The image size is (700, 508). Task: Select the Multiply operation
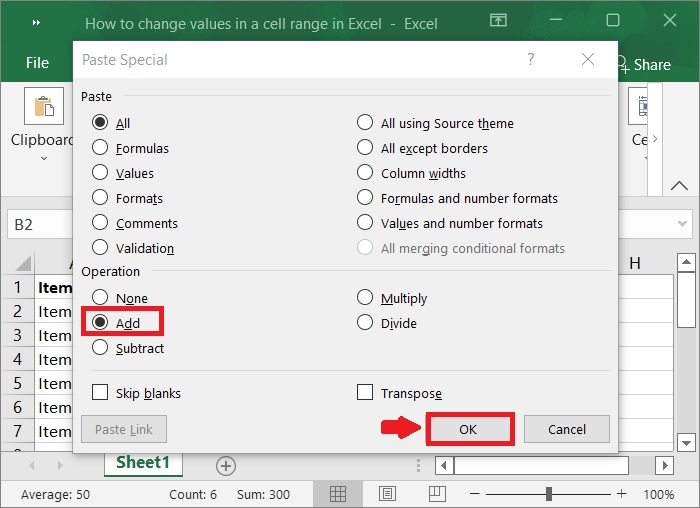pos(365,298)
